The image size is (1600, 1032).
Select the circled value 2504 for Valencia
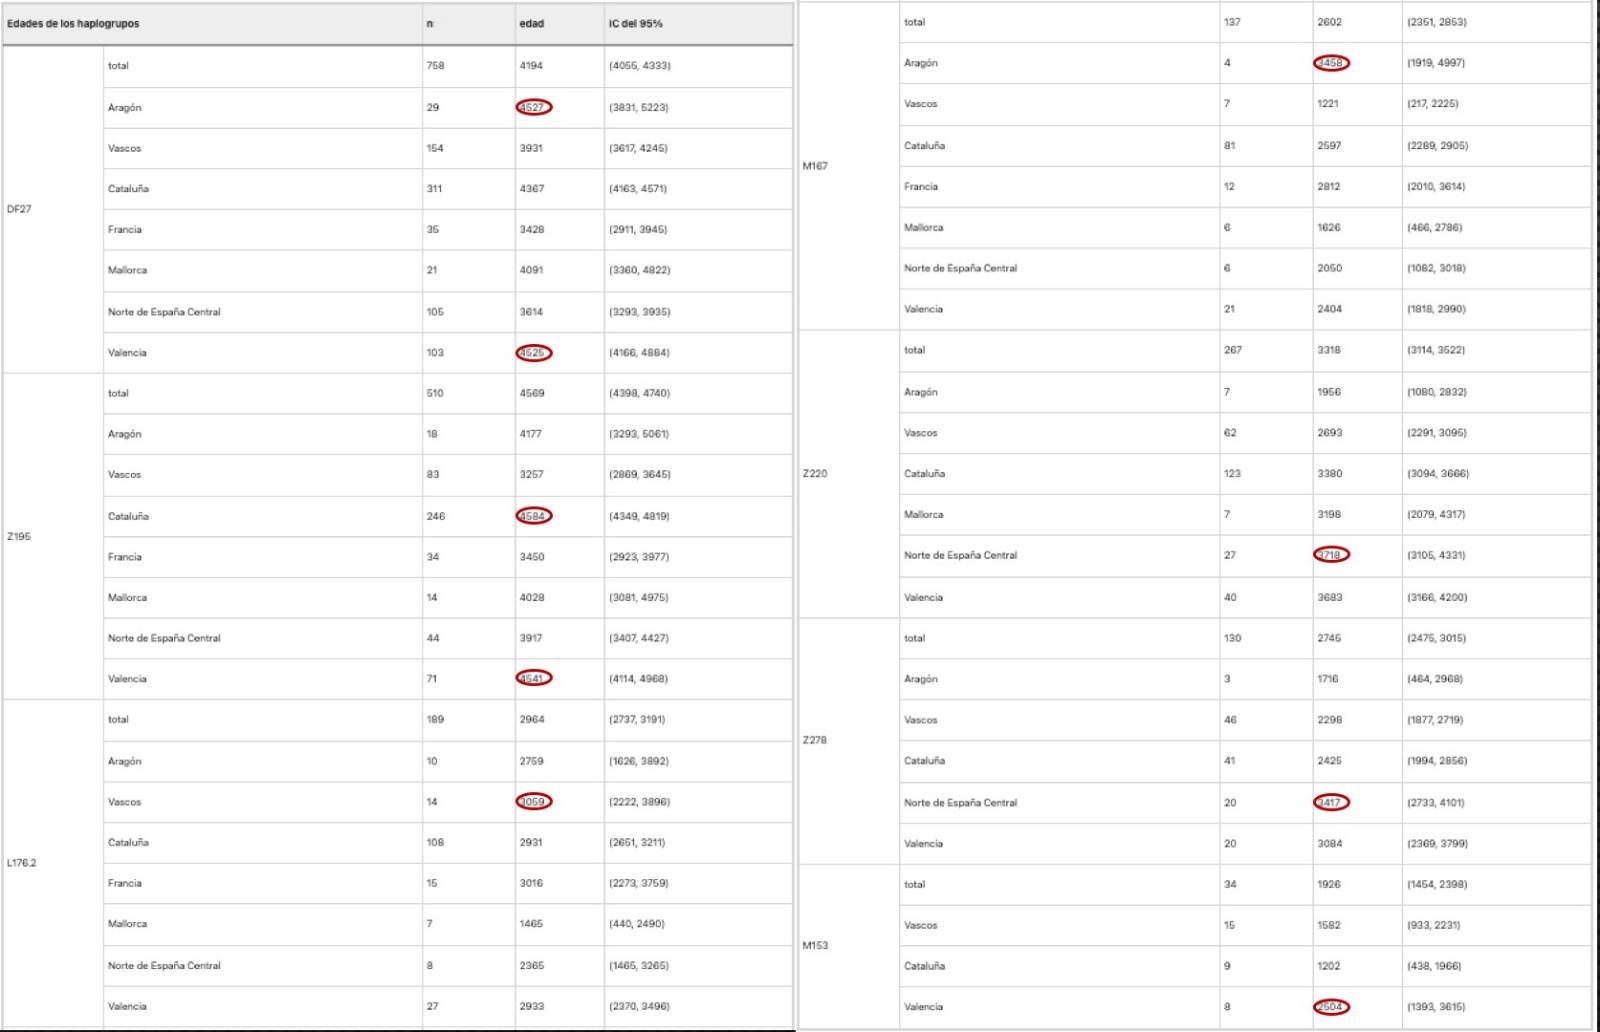[1331, 1007]
